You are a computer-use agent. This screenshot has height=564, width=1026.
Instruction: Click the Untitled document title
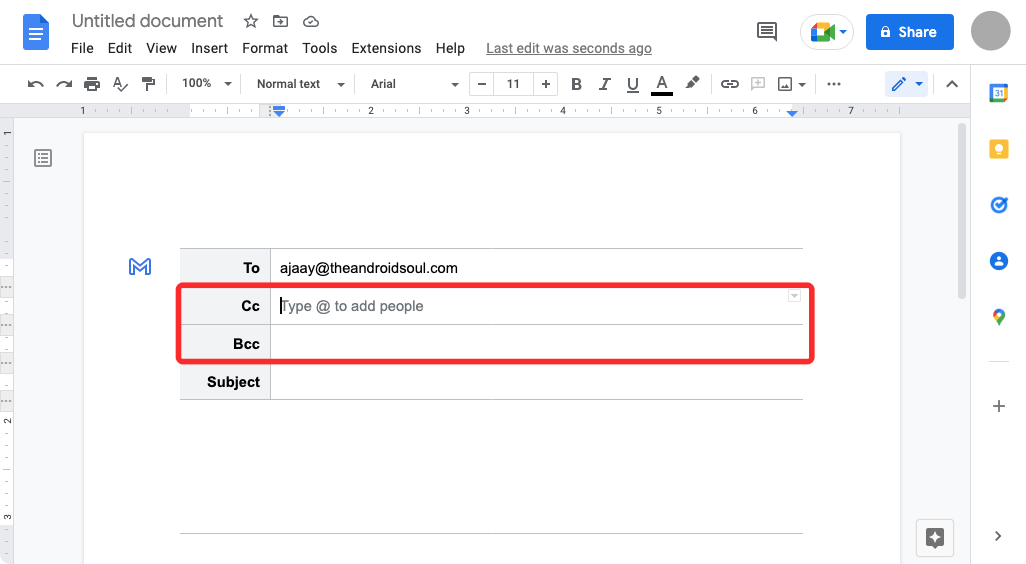click(x=147, y=21)
